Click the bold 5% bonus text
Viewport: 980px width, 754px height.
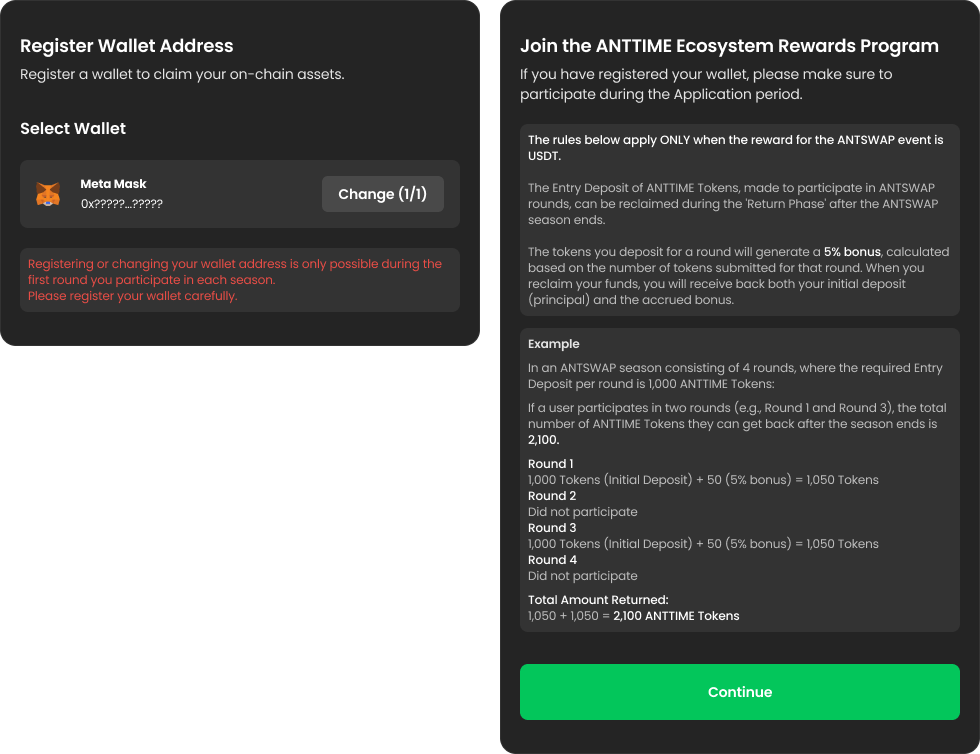click(x=852, y=252)
